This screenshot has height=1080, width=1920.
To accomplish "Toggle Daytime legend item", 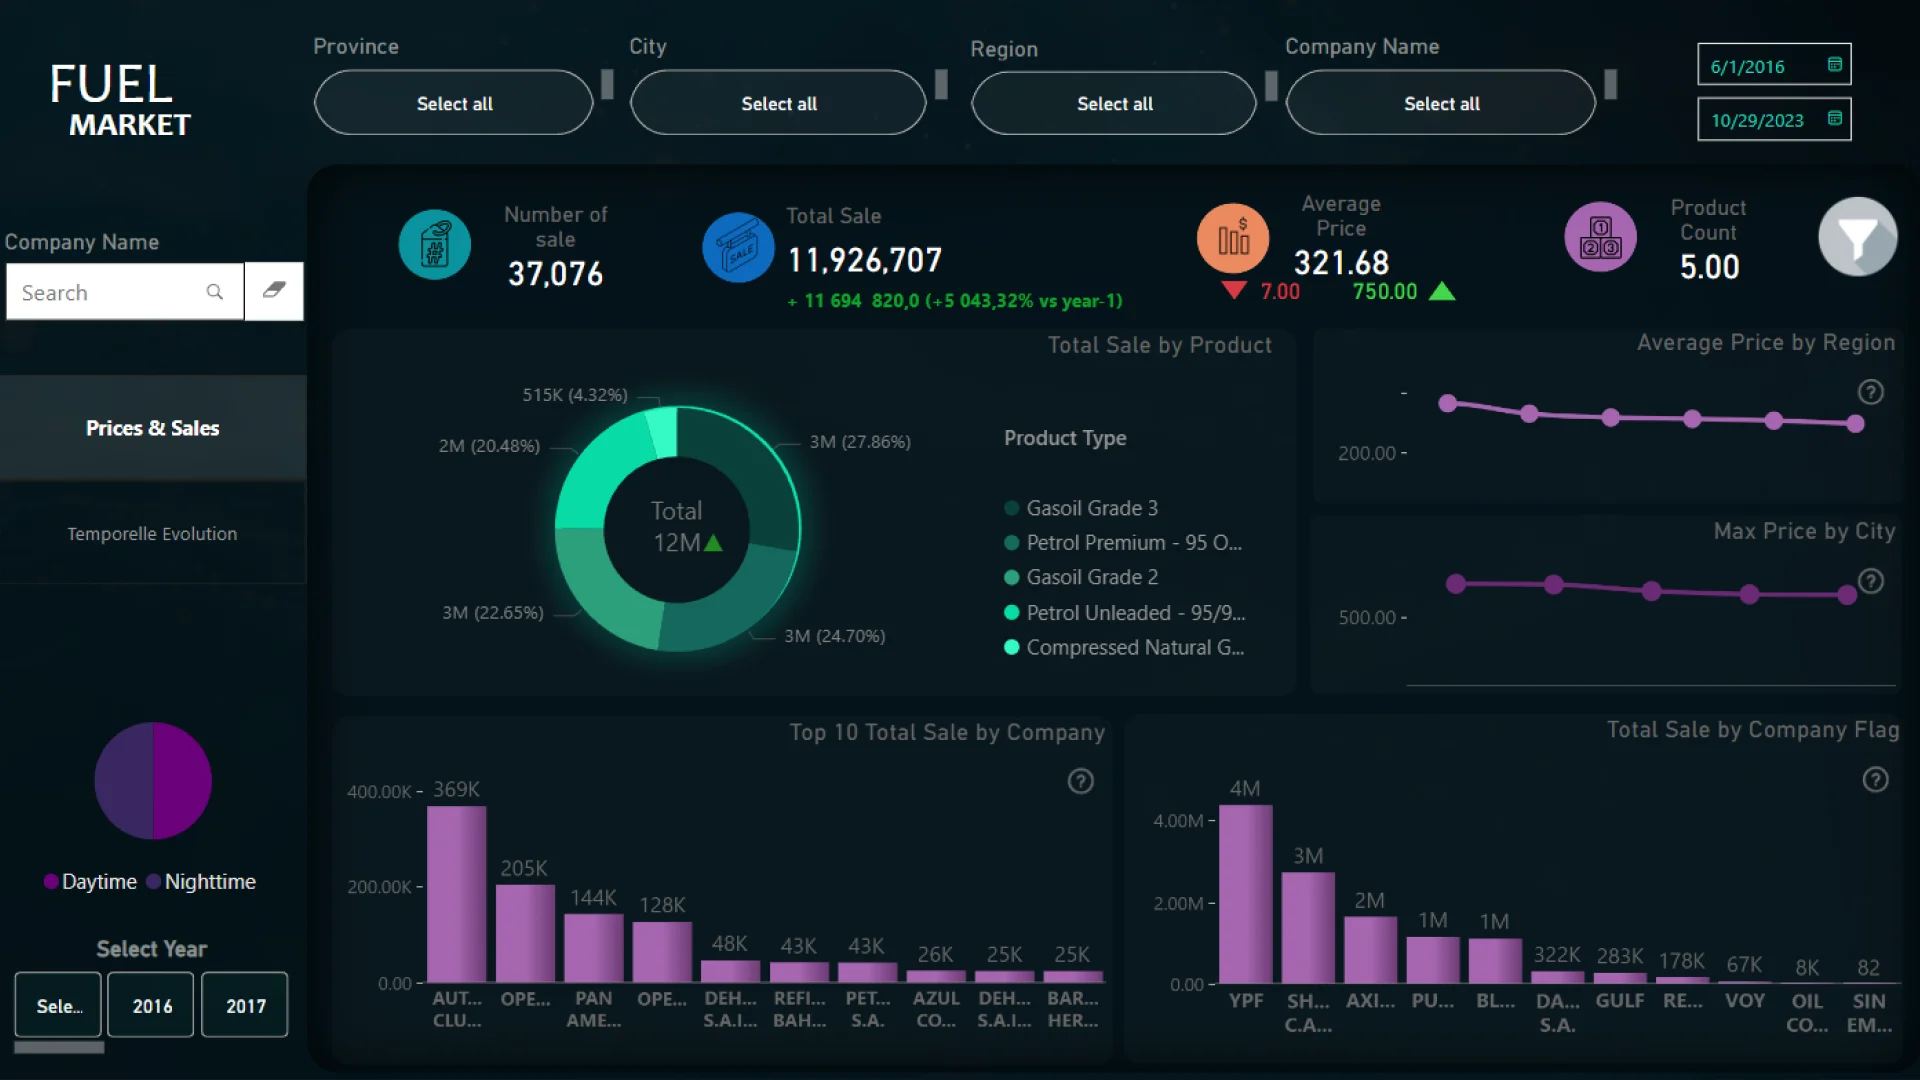I will 90,882.
